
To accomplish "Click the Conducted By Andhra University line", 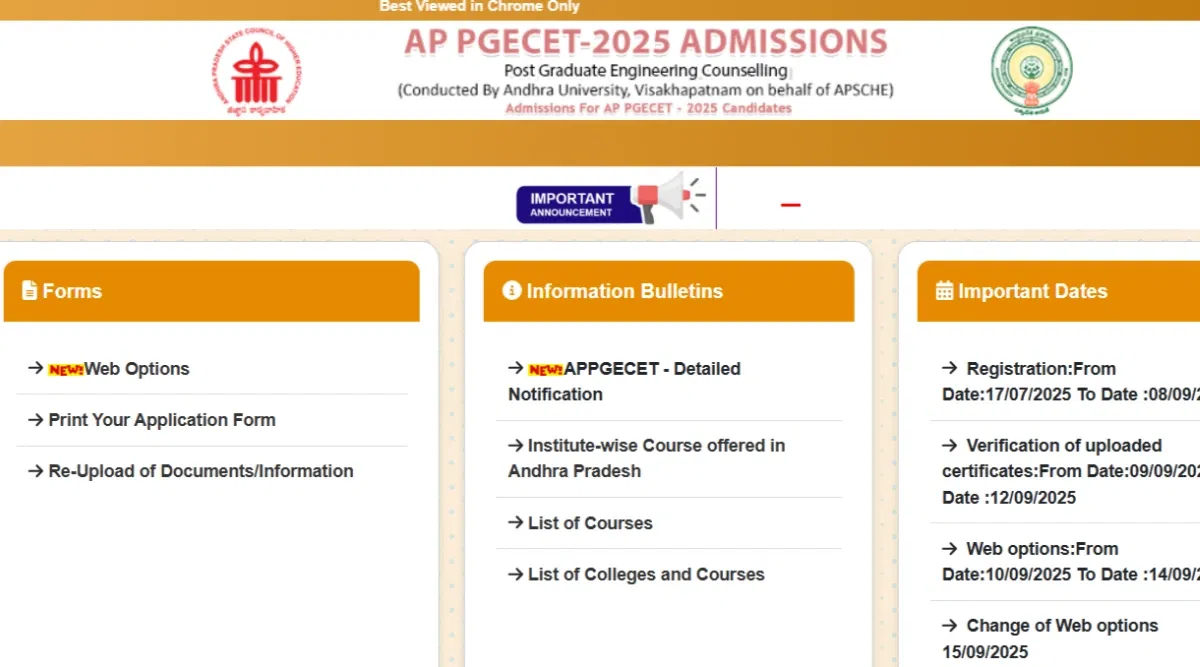I will click(646, 89).
